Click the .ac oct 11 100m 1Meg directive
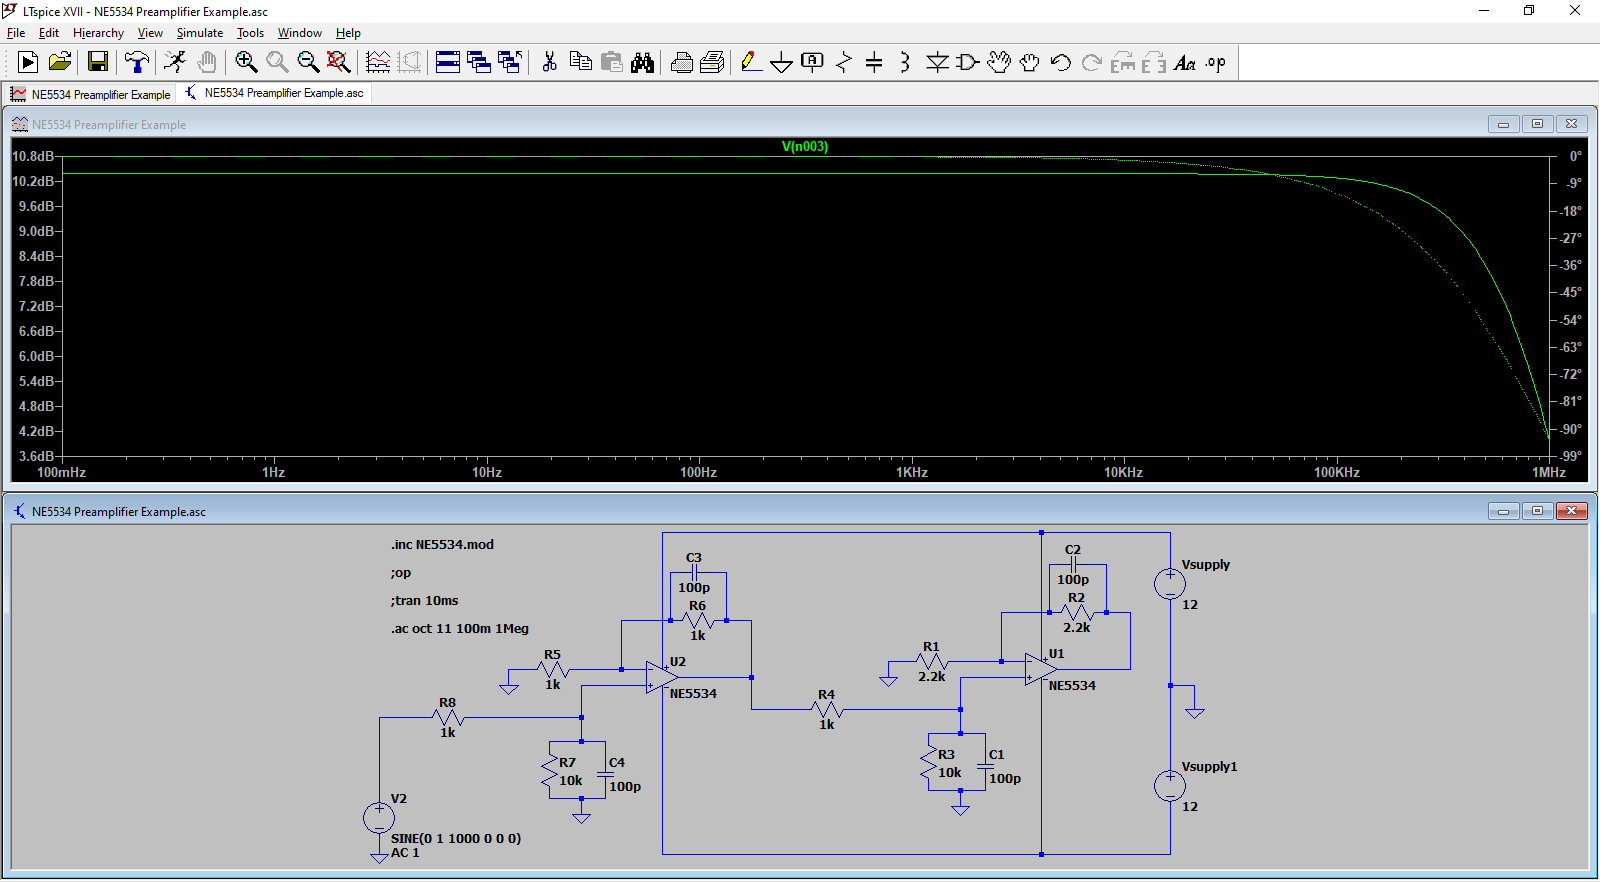 pyautogui.click(x=460, y=629)
